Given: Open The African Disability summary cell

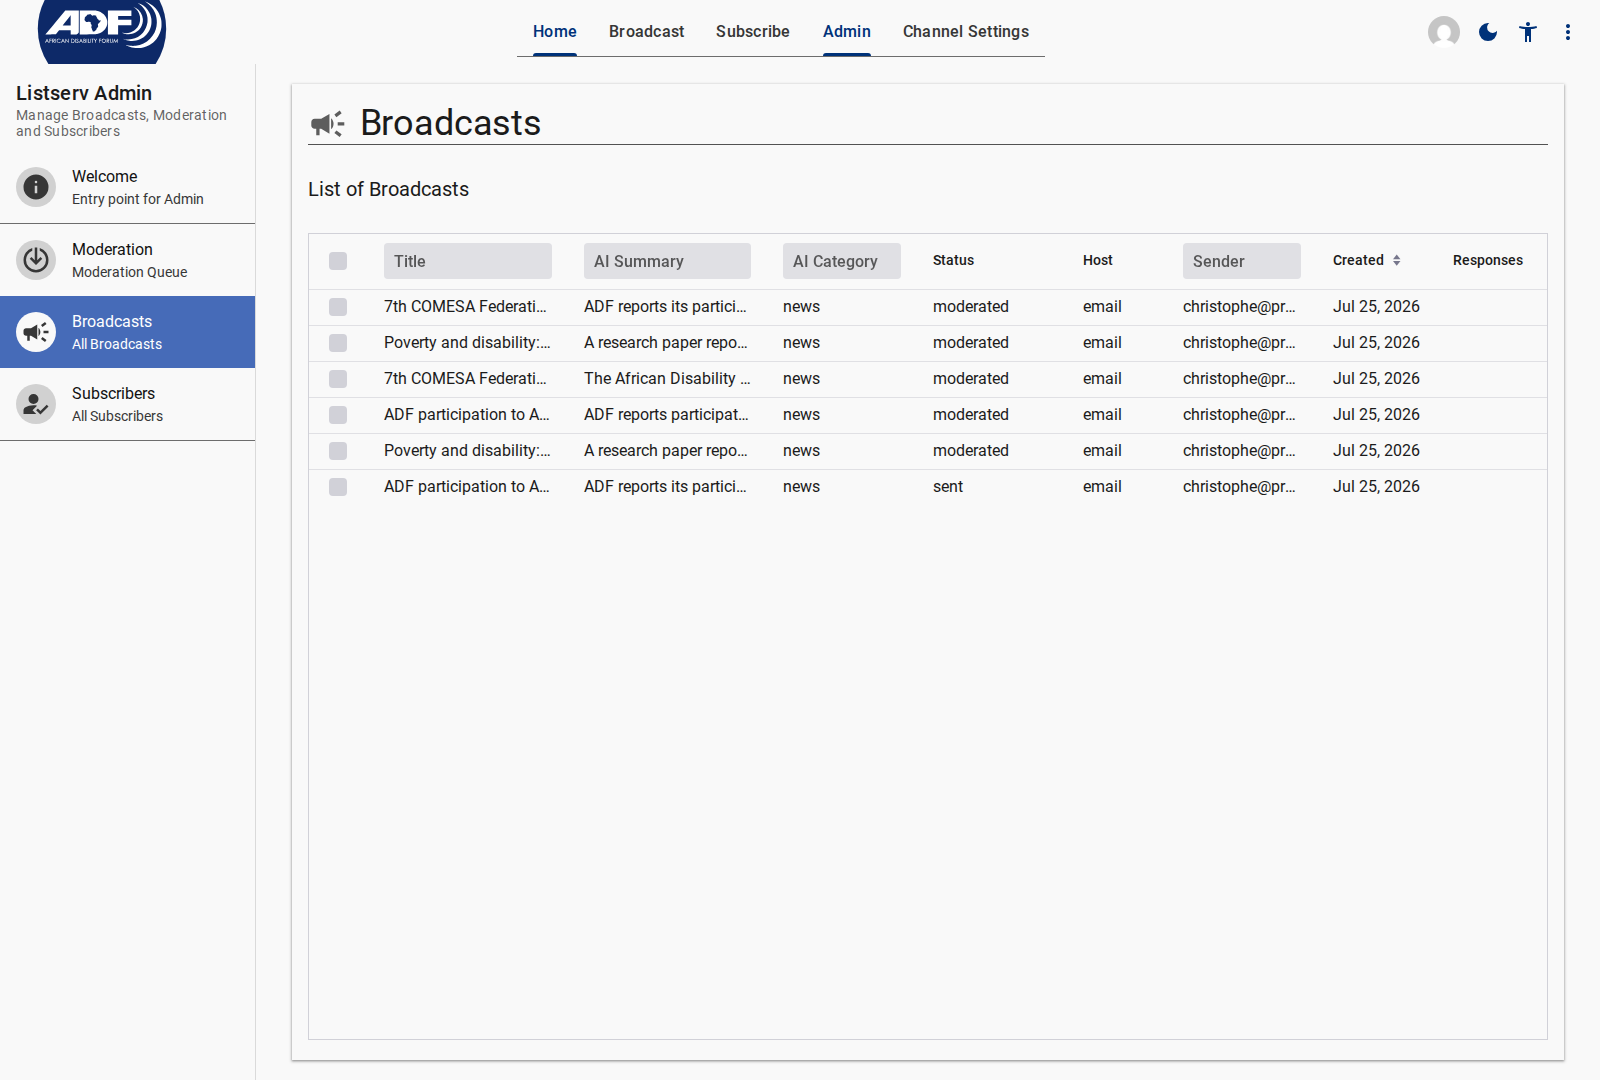Looking at the screenshot, I should click(667, 379).
